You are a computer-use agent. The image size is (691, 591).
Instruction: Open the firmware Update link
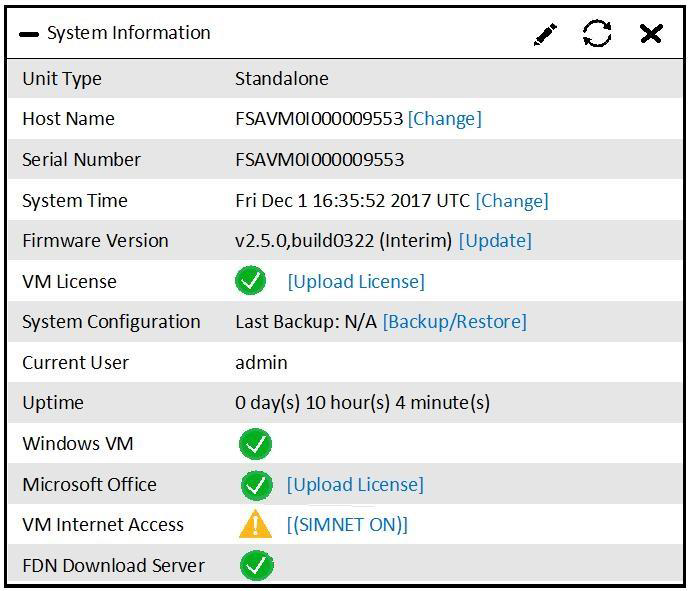coord(495,241)
